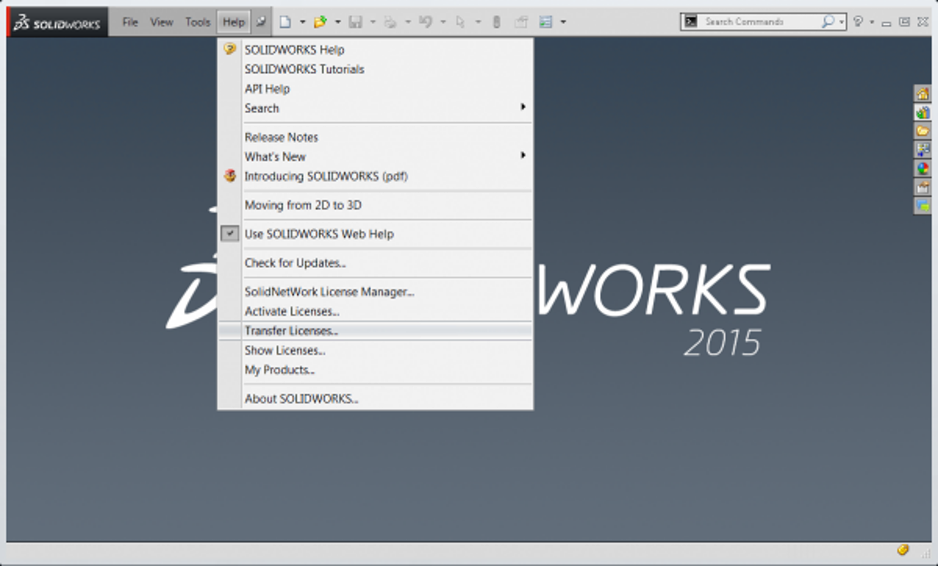
Task: Expand the Save dropdown arrow
Action: pos(372,22)
